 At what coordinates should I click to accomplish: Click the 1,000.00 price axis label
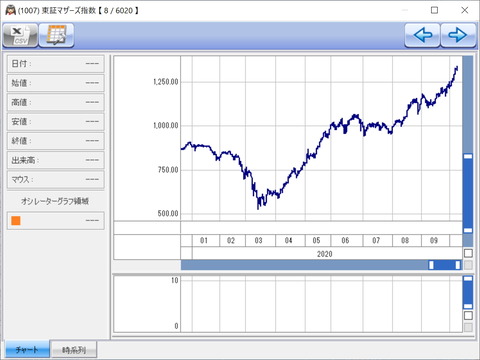coord(166,126)
